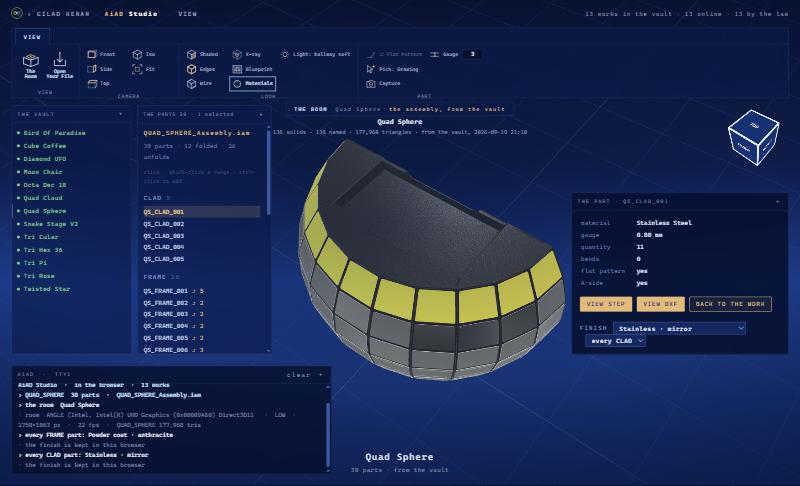Collapse the AiAD TTY1 console panel

pos(321,375)
